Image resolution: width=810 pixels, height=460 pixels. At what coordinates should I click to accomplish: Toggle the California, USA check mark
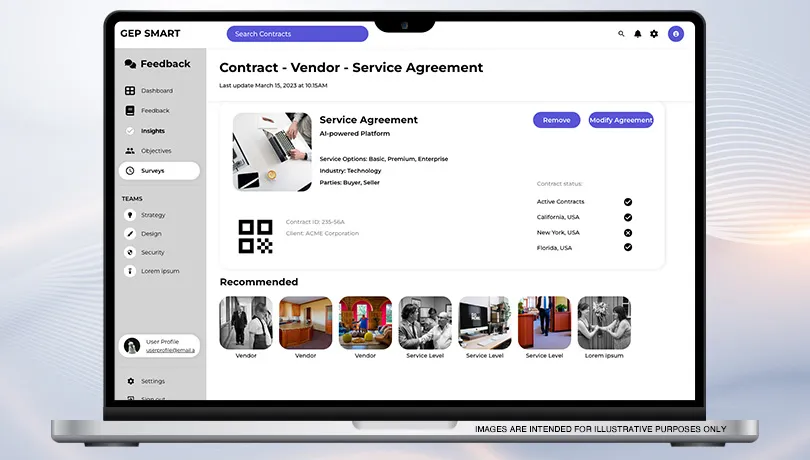pyautogui.click(x=628, y=217)
